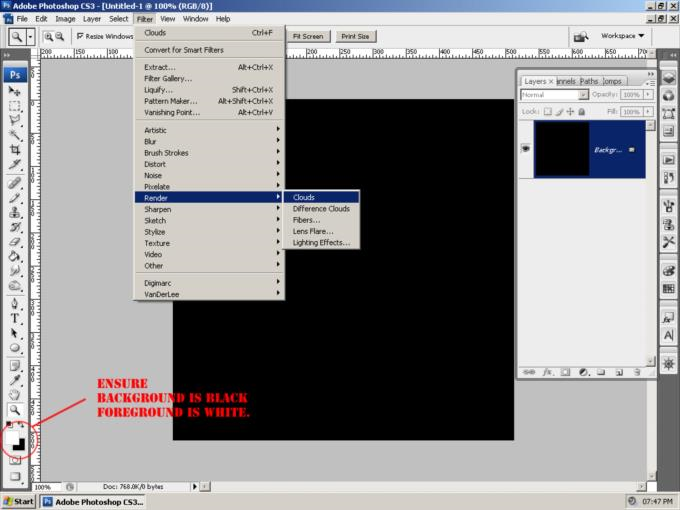Select the Rectangular Marquee tool
Image resolution: width=680 pixels, height=510 pixels.
(15, 105)
